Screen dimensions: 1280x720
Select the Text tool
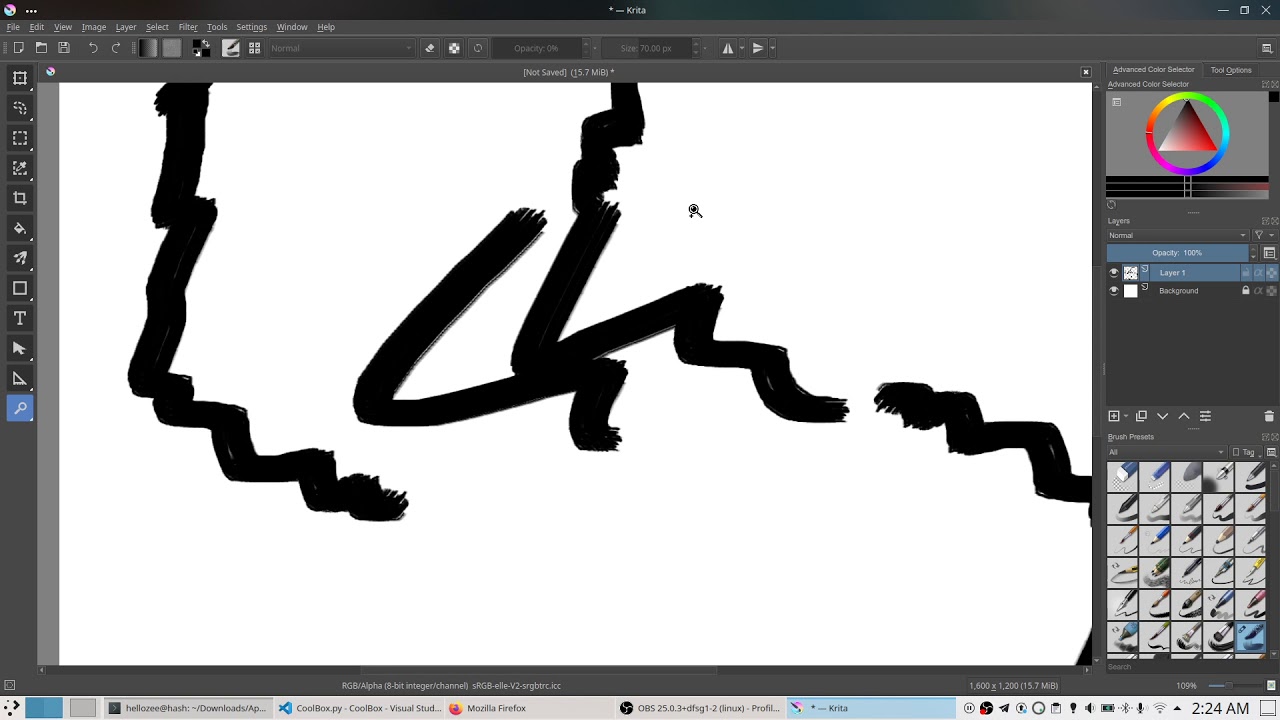click(x=20, y=318)
